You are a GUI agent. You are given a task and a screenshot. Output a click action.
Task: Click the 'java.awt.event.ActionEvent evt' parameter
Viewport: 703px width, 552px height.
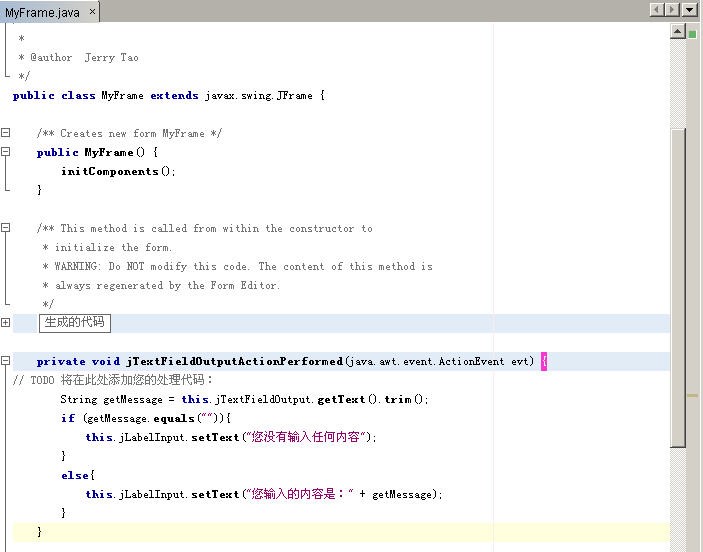point(439,361)
